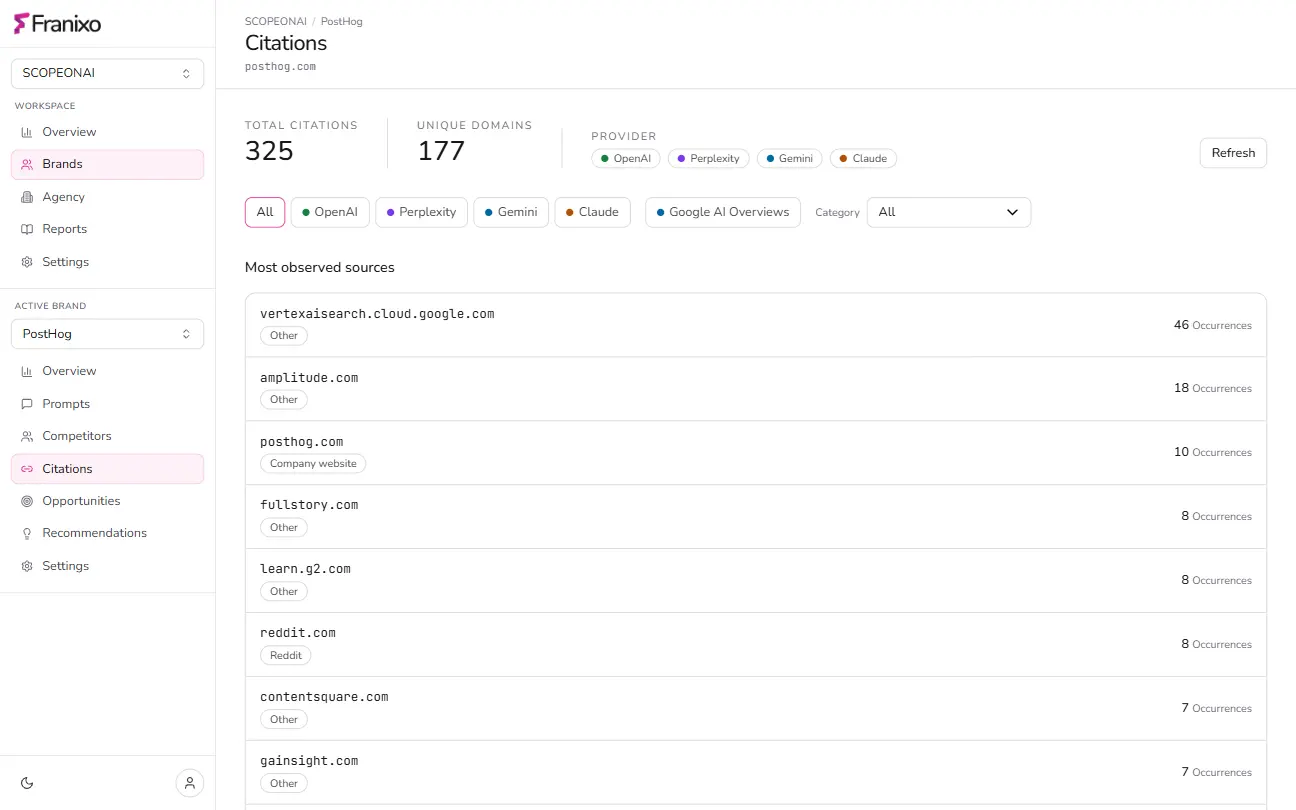This screenshot has height=810, width=1296.
Task: Click the workspace Overview chart icon
Action: [x=27, y=132]
